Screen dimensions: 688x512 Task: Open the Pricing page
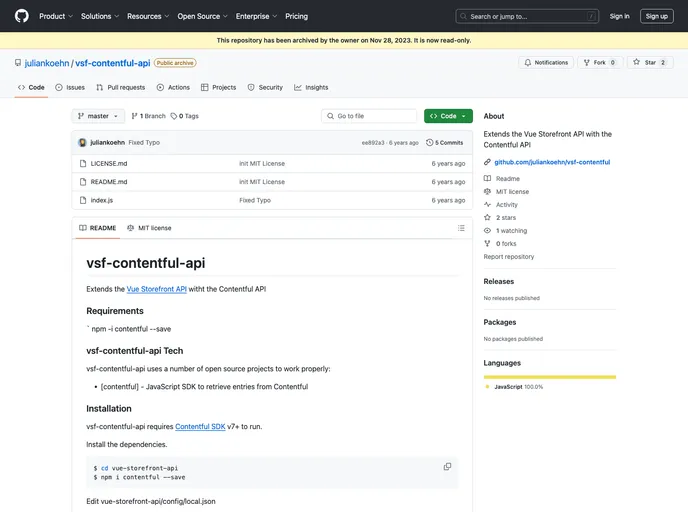coord(296,16)
